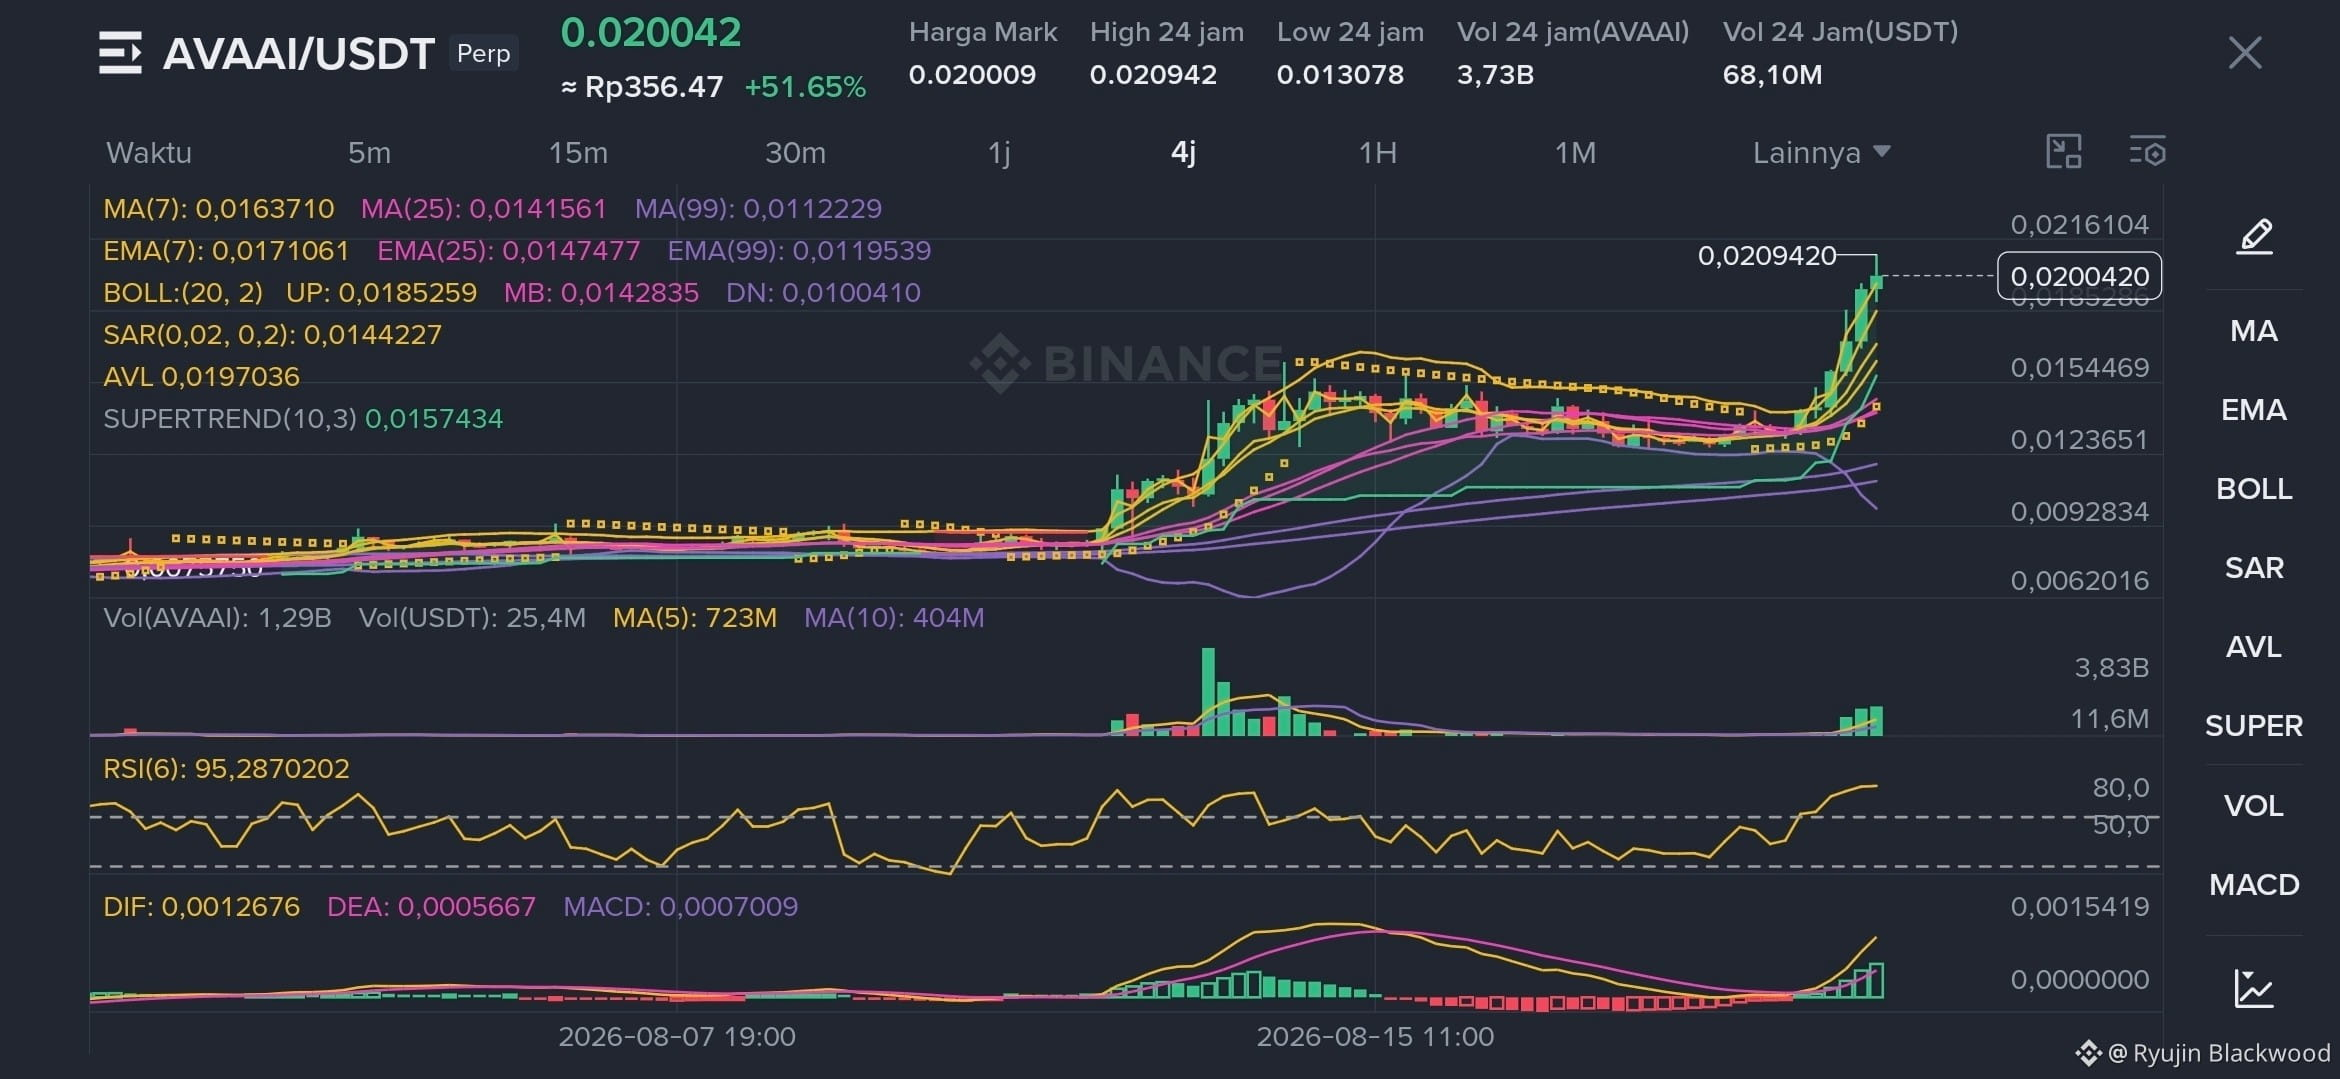Switch to the 1H timeframe
The image size is (2340, 1079).
[x=1377, y=153]
